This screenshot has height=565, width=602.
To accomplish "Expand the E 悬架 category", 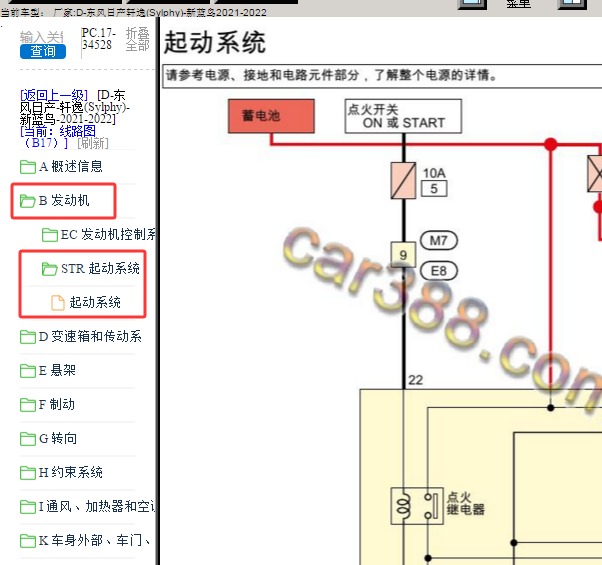I will 57,370.
